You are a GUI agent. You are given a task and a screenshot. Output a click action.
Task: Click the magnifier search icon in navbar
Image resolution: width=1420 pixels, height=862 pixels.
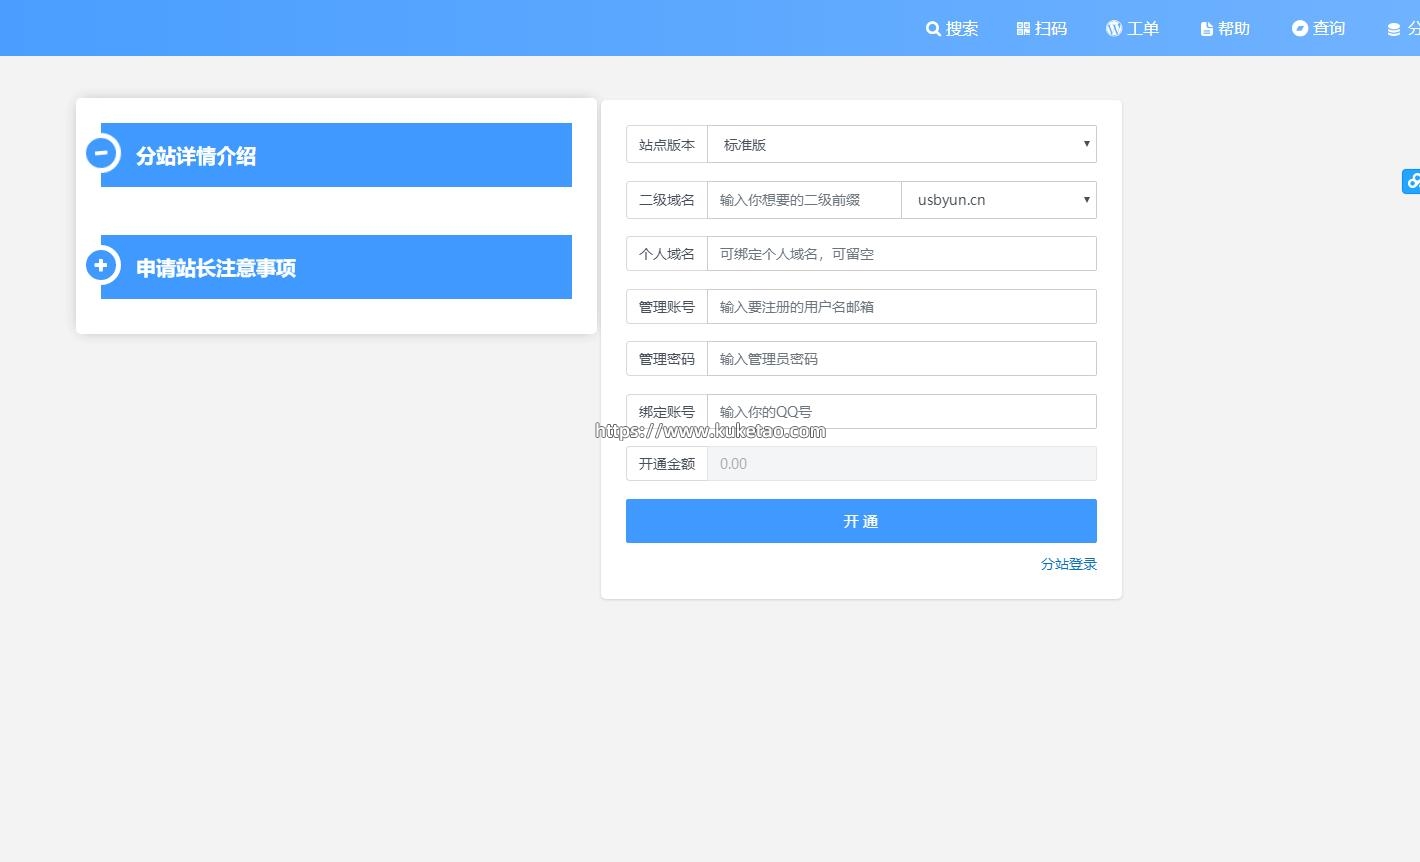point(933,29)
